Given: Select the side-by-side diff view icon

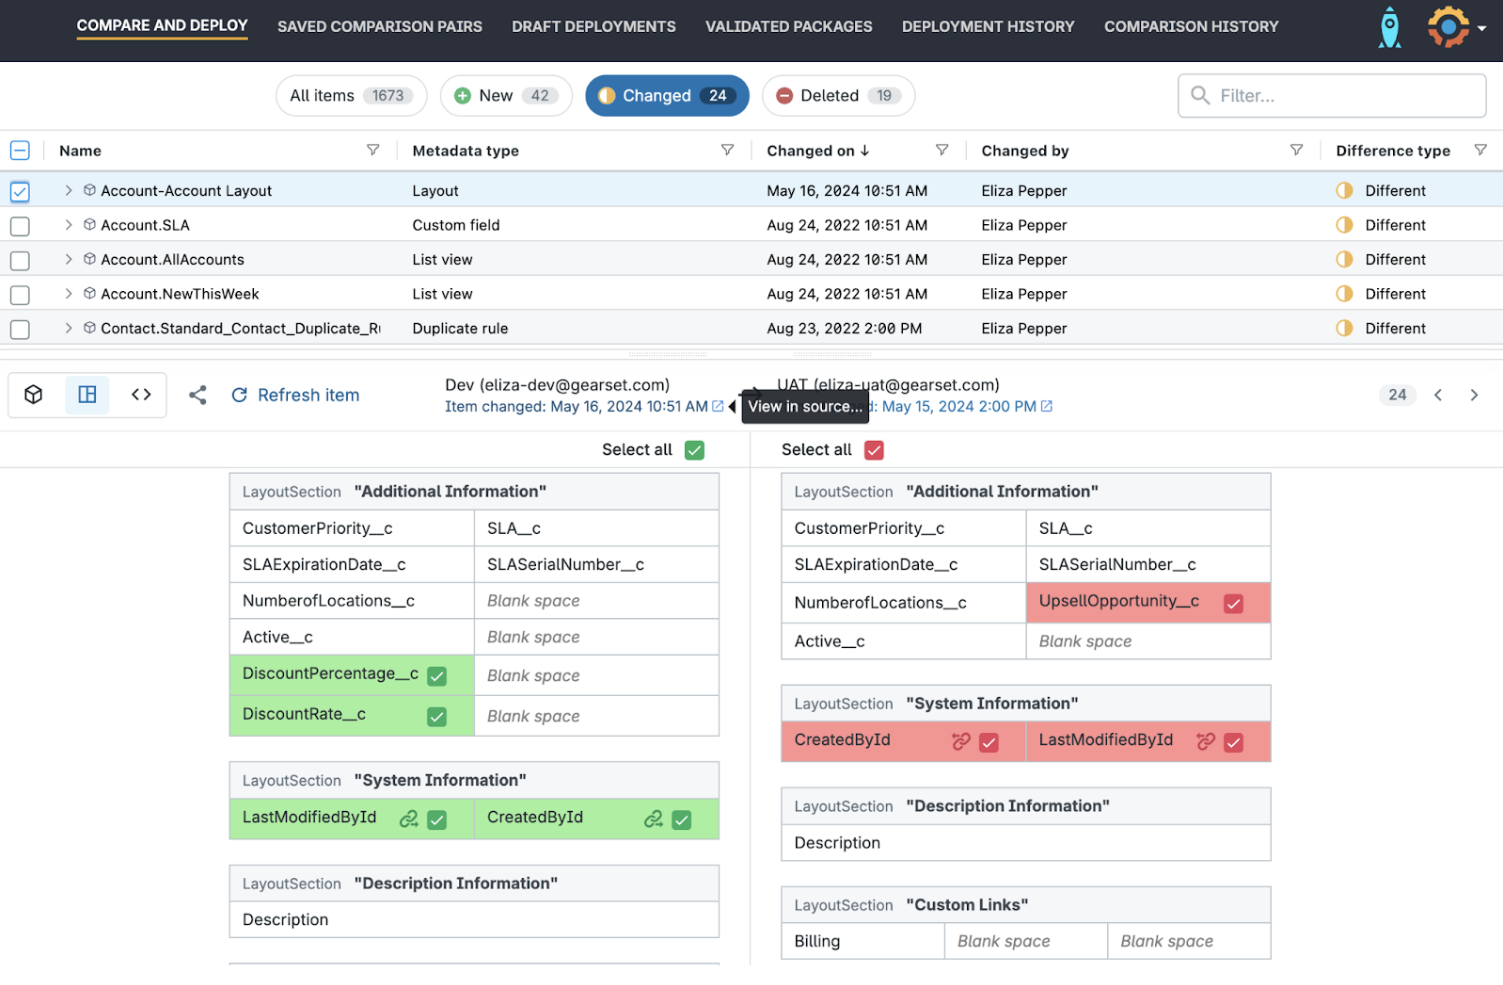Looking at the screenshot, I should pos(88,395).
